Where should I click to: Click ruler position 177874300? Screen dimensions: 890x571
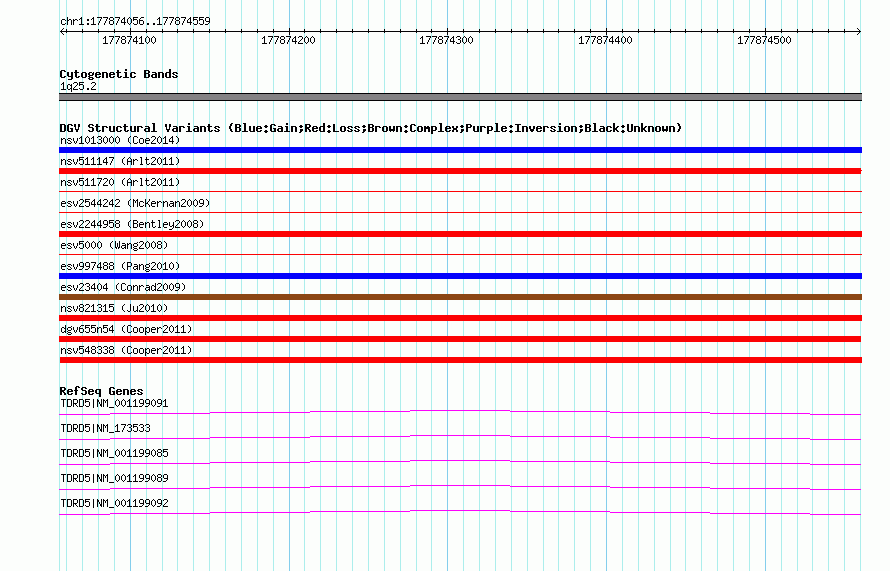tap(446, 40)
